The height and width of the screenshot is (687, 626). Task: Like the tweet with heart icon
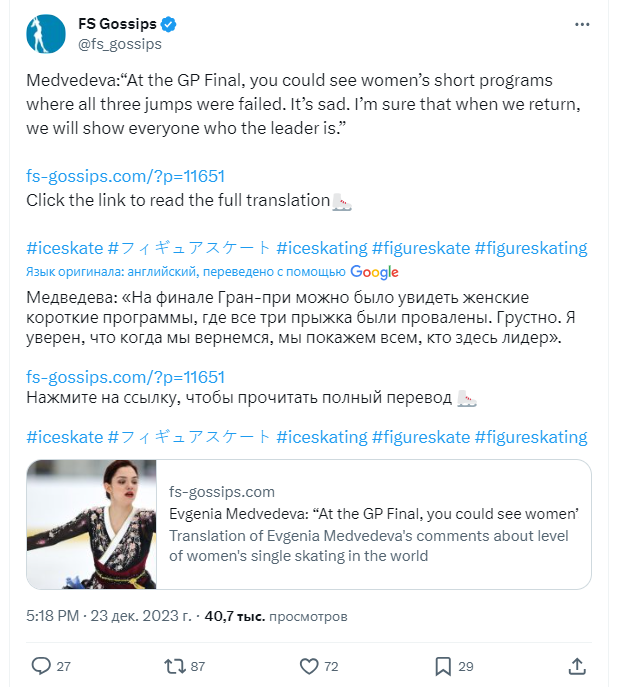coord(310,666)
